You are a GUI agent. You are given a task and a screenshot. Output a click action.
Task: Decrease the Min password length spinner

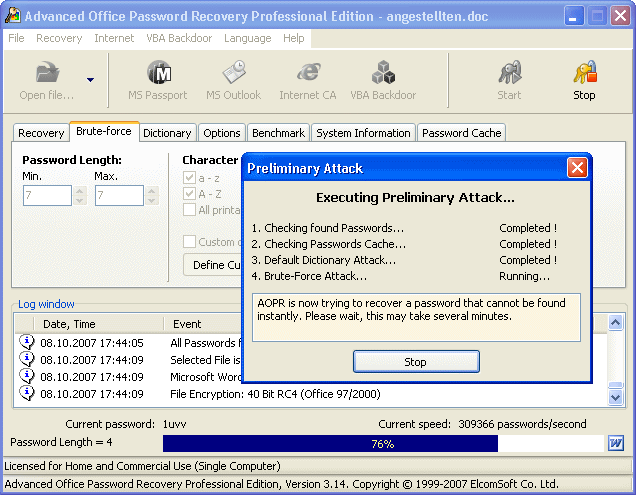(80, 200)
